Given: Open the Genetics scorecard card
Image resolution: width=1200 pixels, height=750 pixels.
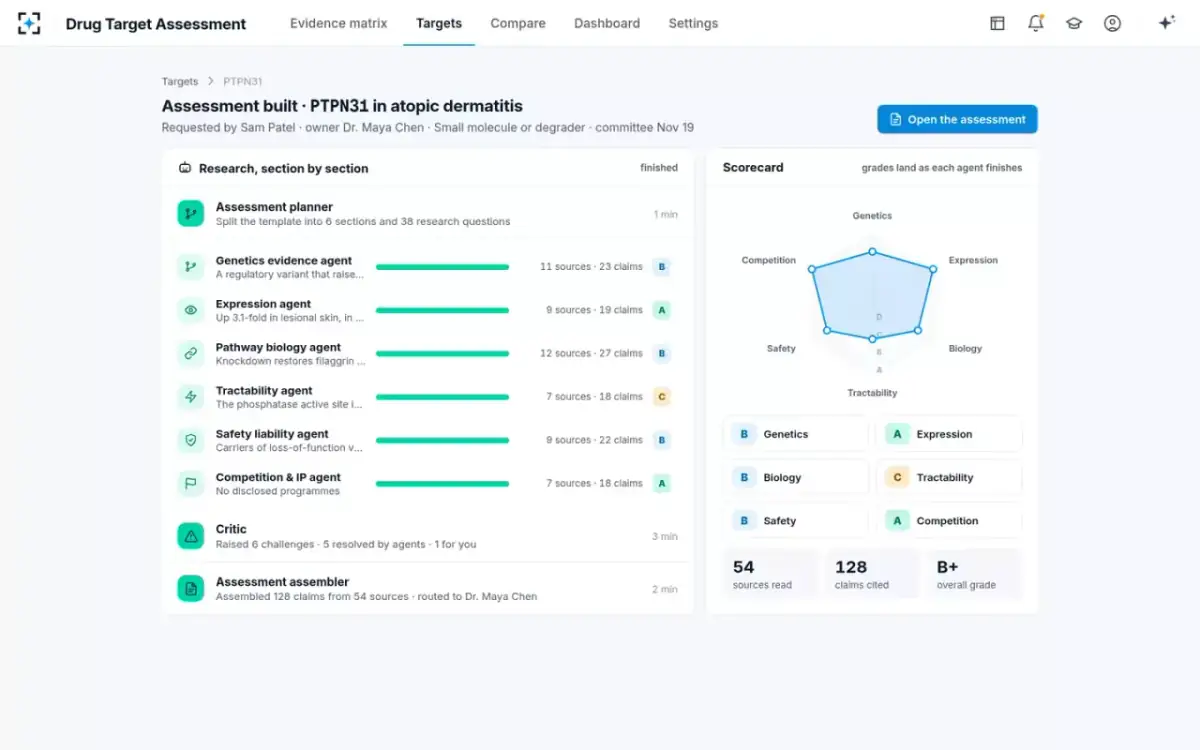Looking at the screenshot, I should [796, 434].
